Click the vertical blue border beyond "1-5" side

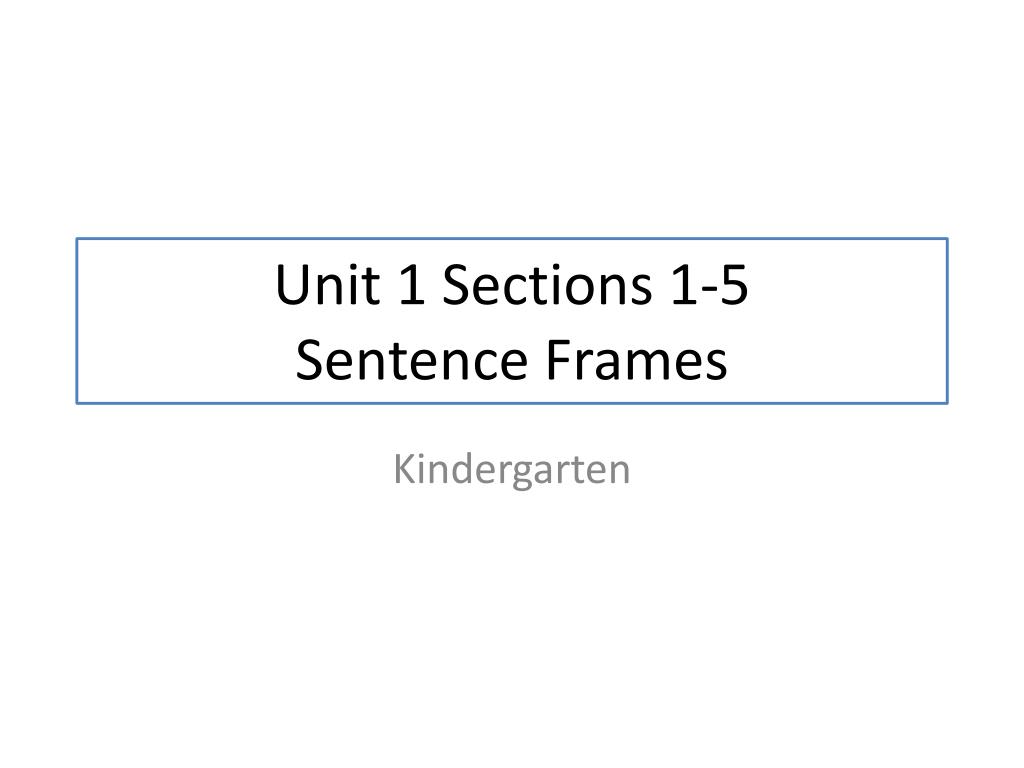click(x=947, y=321)
